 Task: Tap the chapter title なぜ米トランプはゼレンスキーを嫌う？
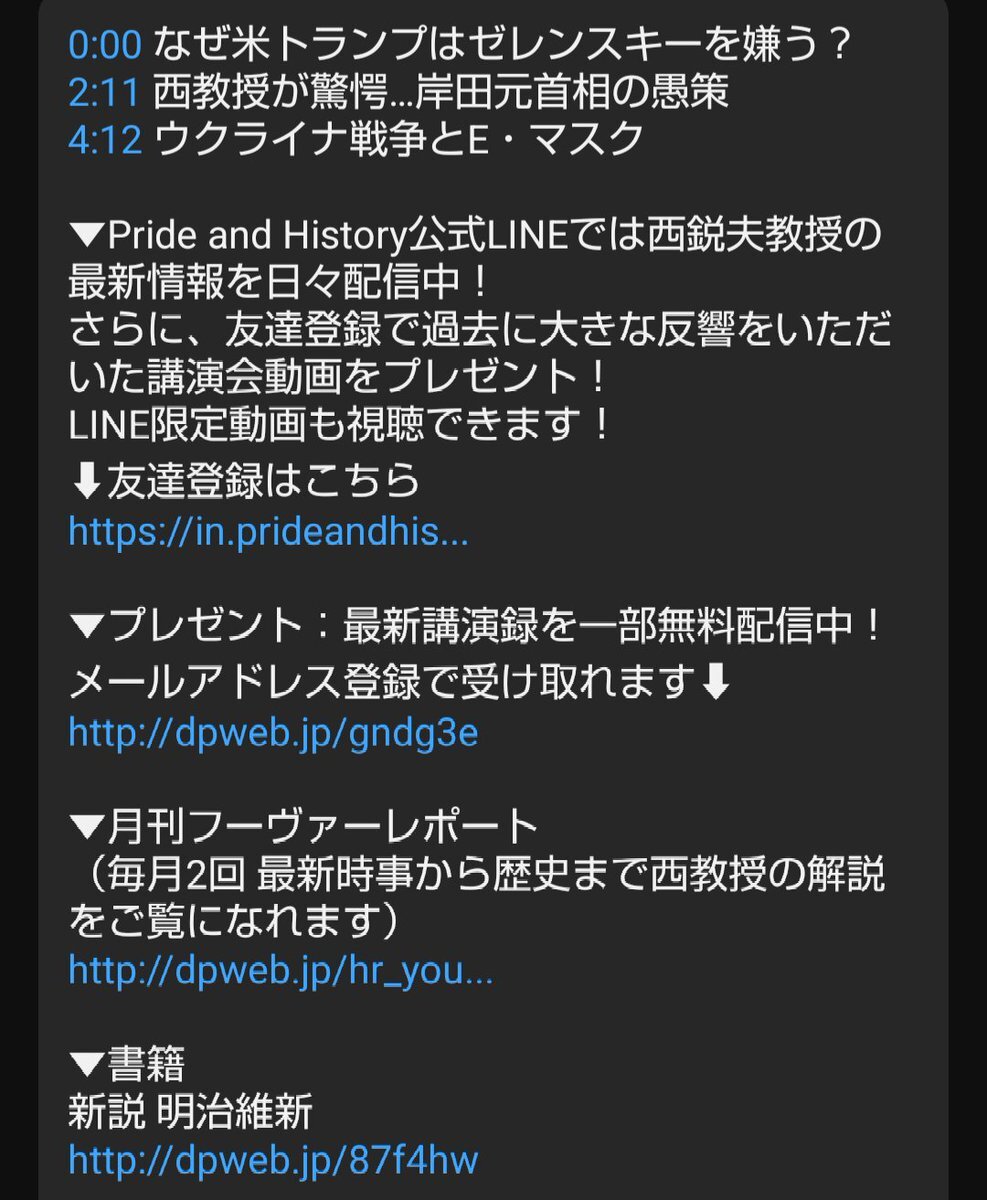503,43
